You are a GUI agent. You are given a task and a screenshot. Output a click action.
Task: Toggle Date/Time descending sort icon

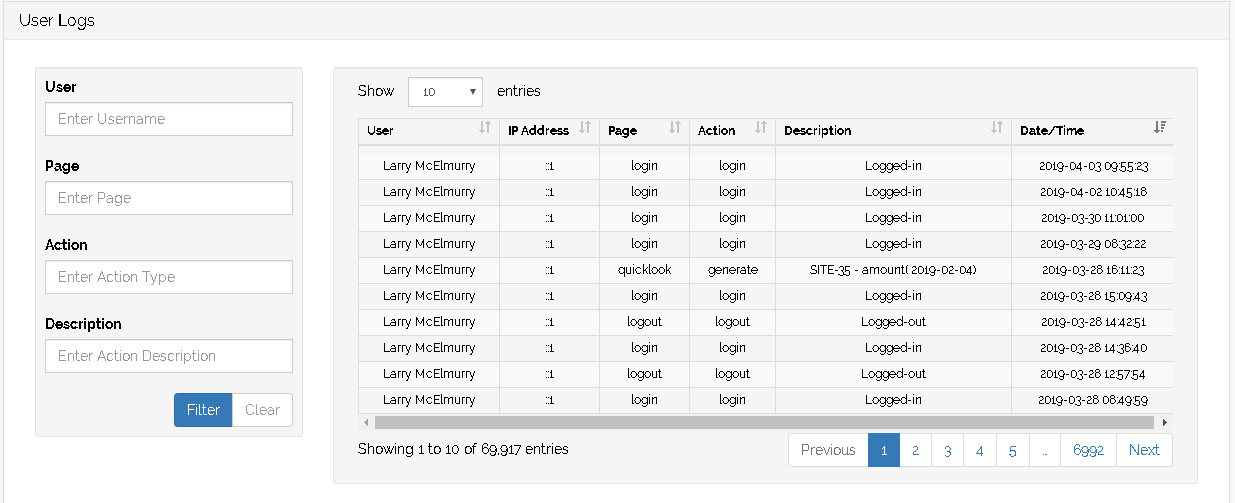[x=1159, y=128]
